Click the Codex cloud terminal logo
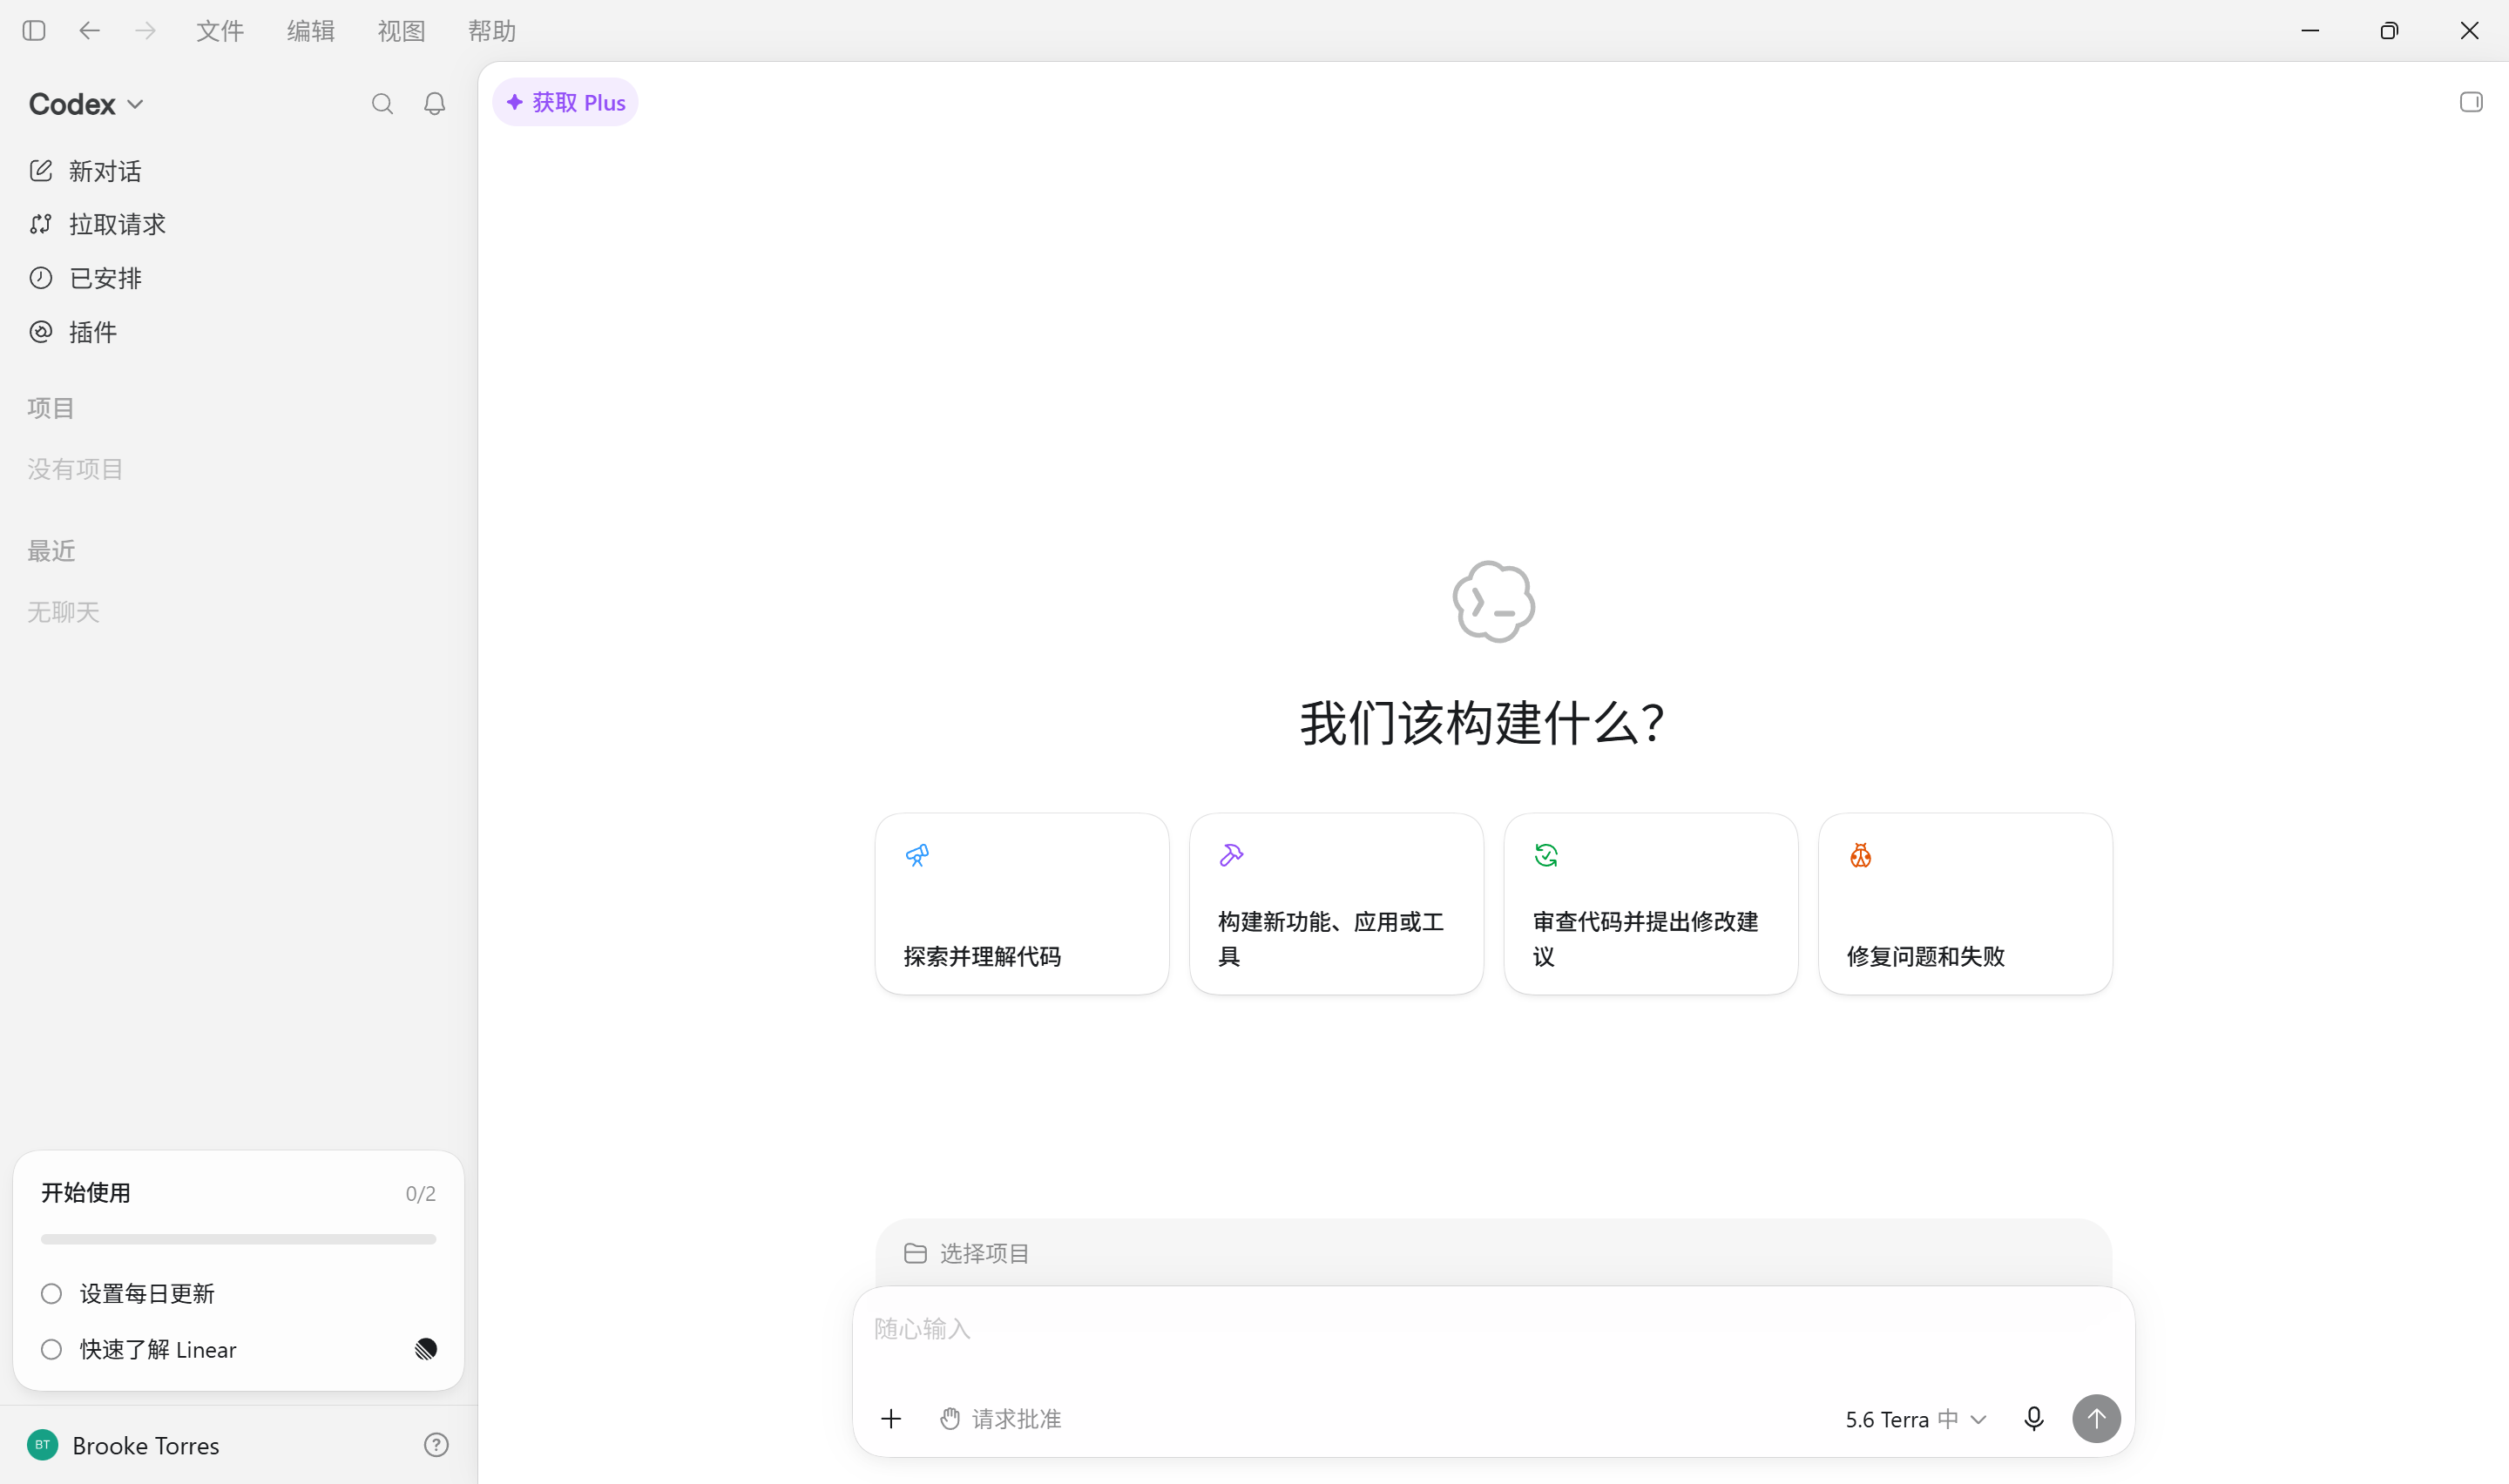This screenshot has height=1484, width=2509. pyautogui.click(x=1494, y=602)
